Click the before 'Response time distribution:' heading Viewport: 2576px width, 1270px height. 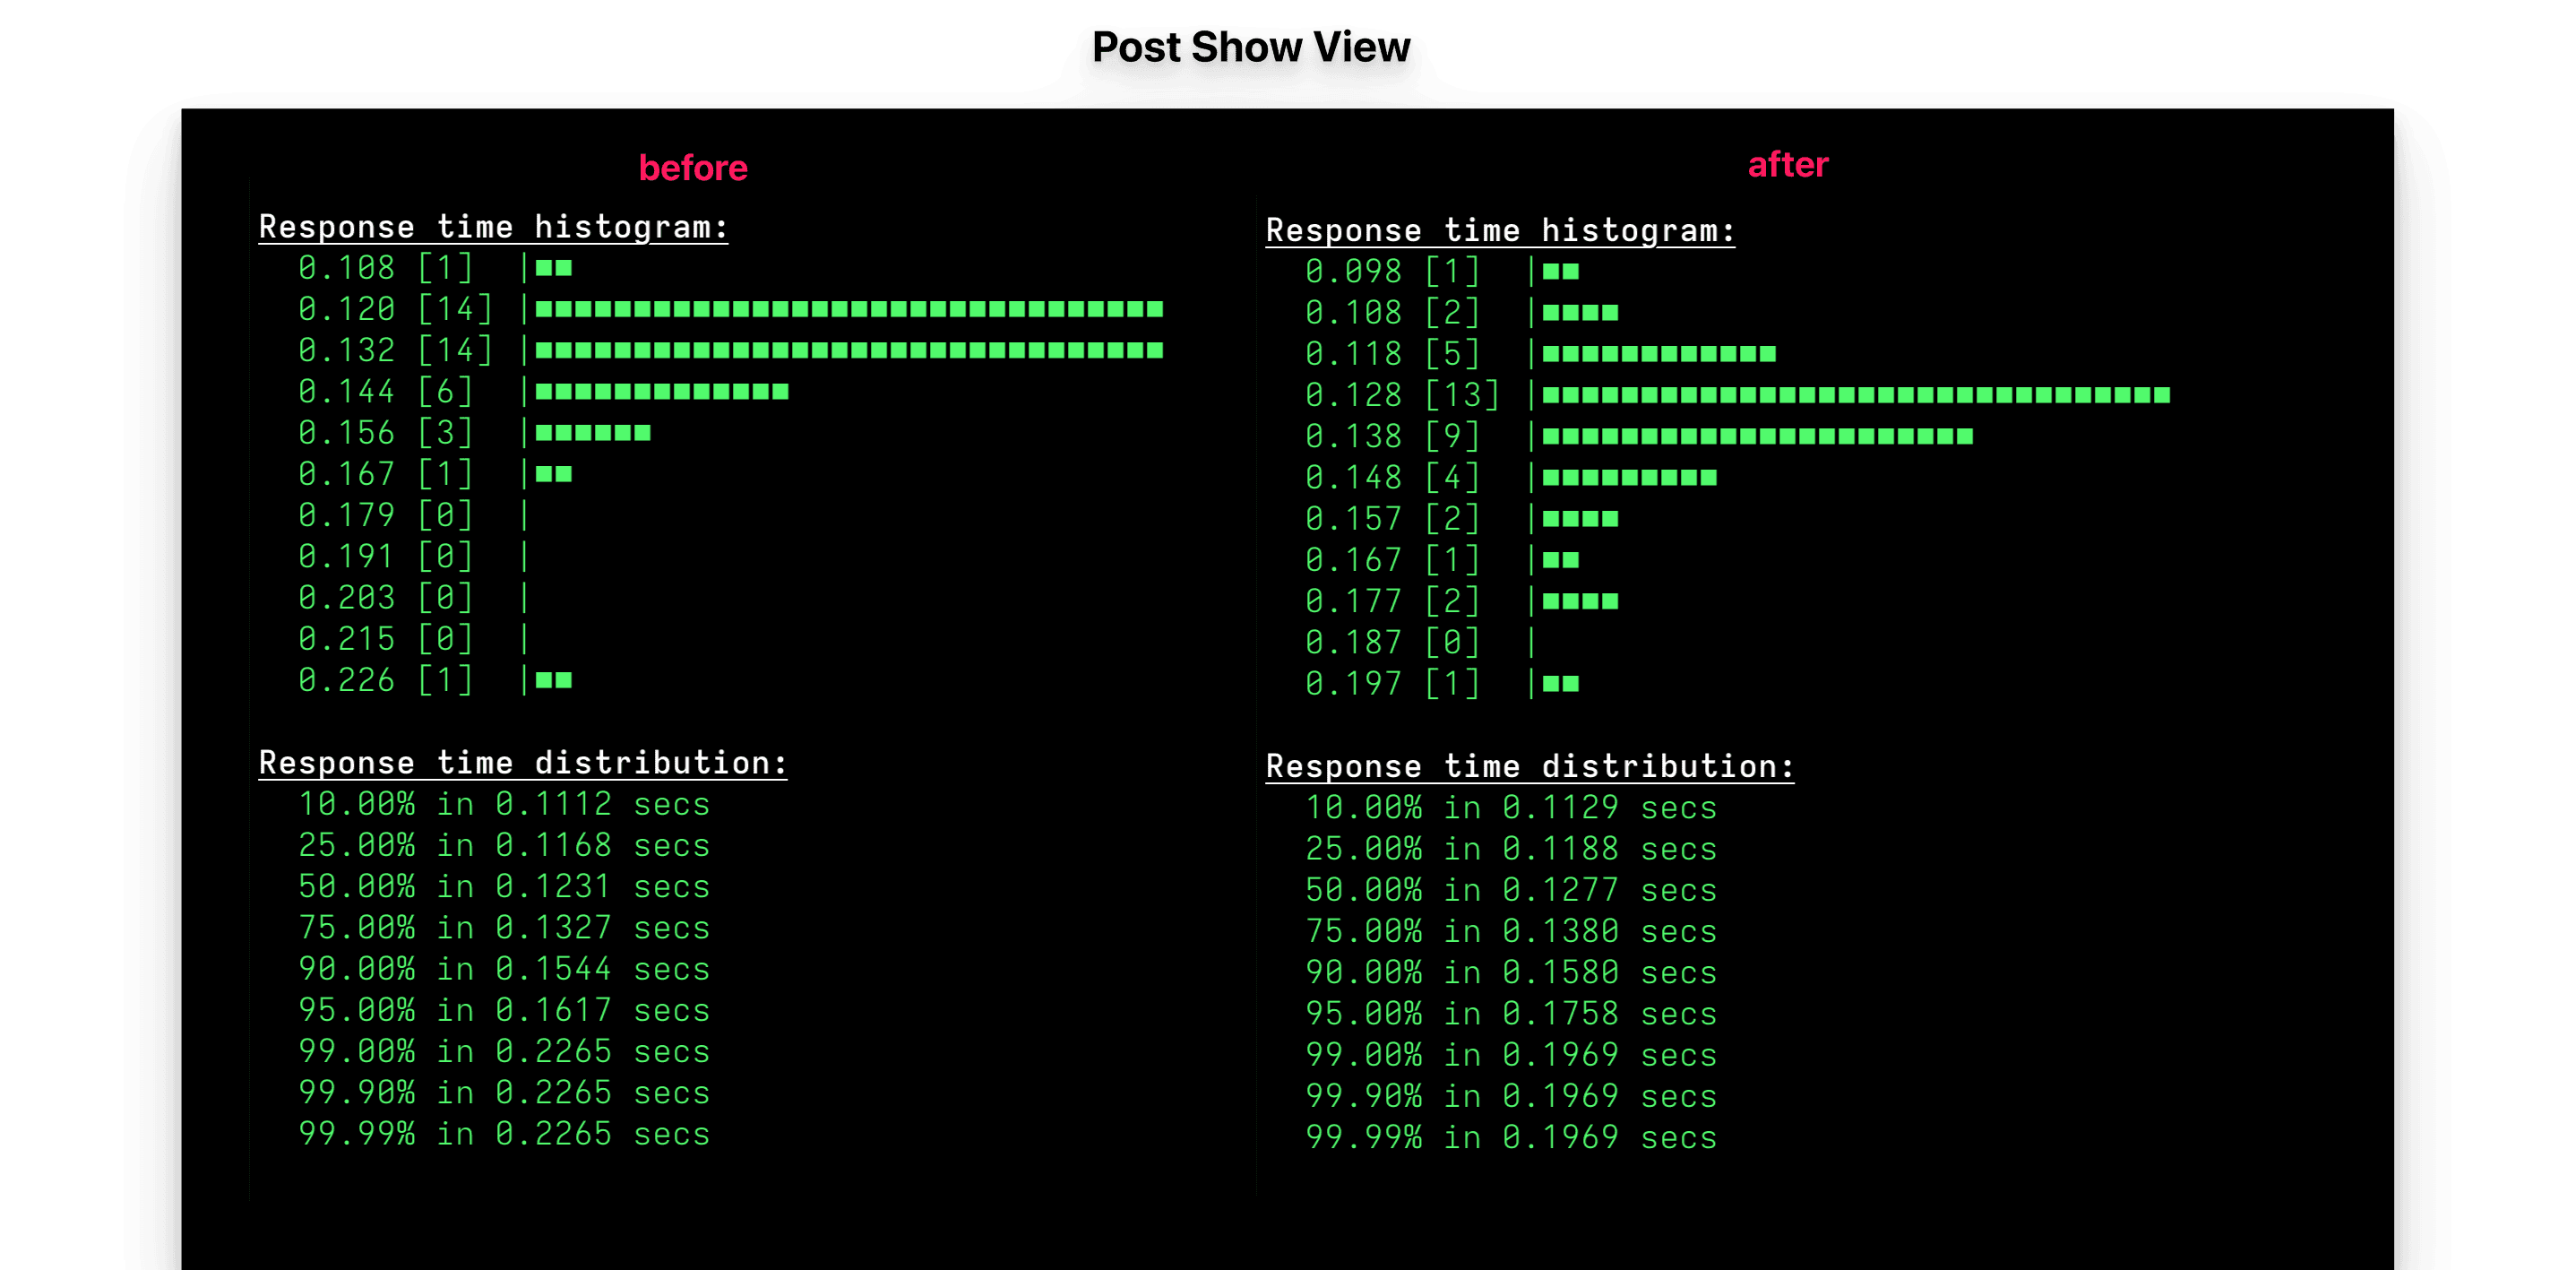pyautogui.click(x=523, y=763)
